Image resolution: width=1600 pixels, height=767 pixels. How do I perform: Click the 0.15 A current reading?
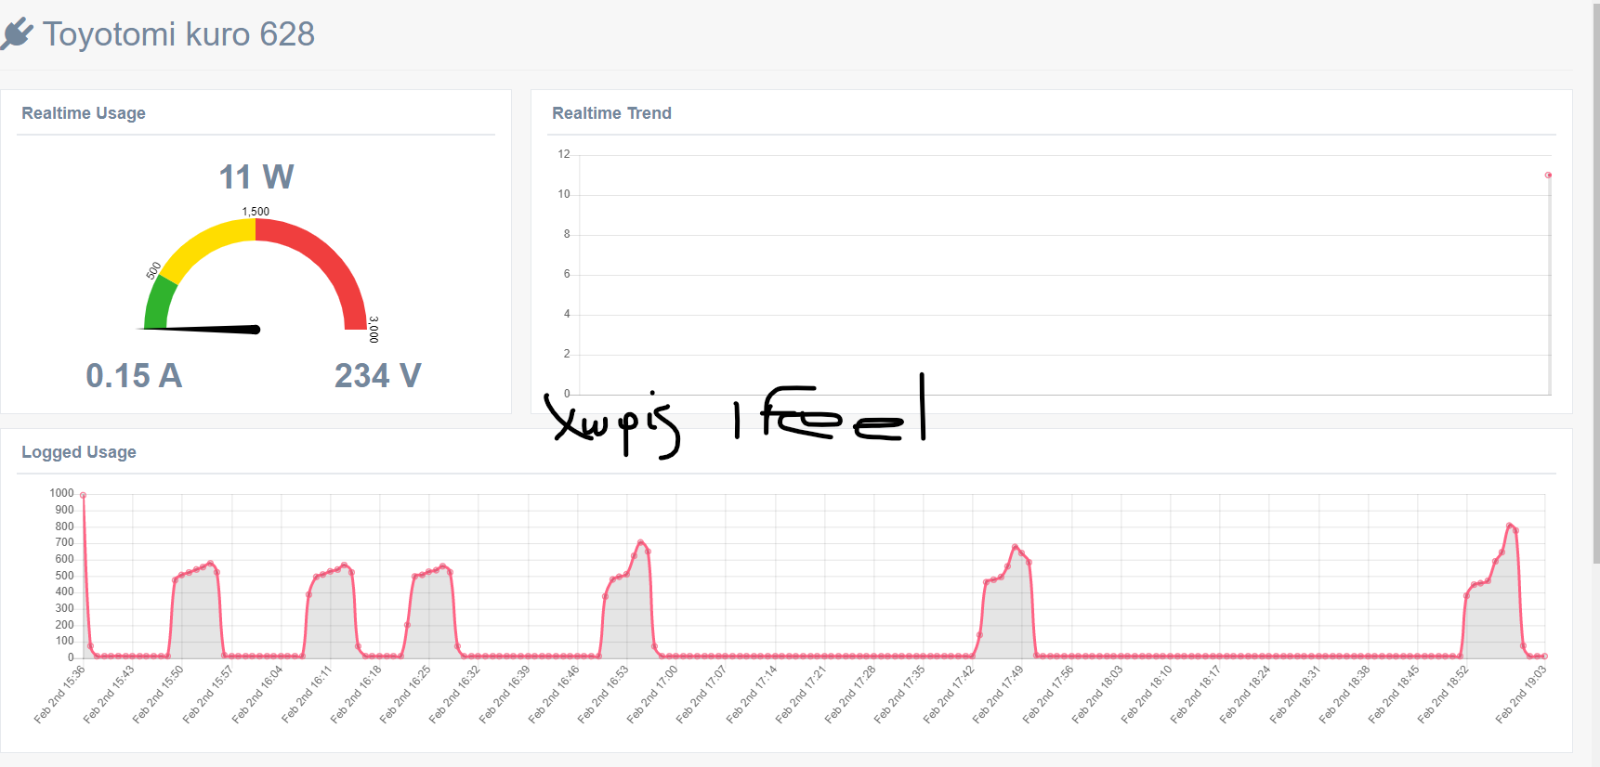pos(134,376)
